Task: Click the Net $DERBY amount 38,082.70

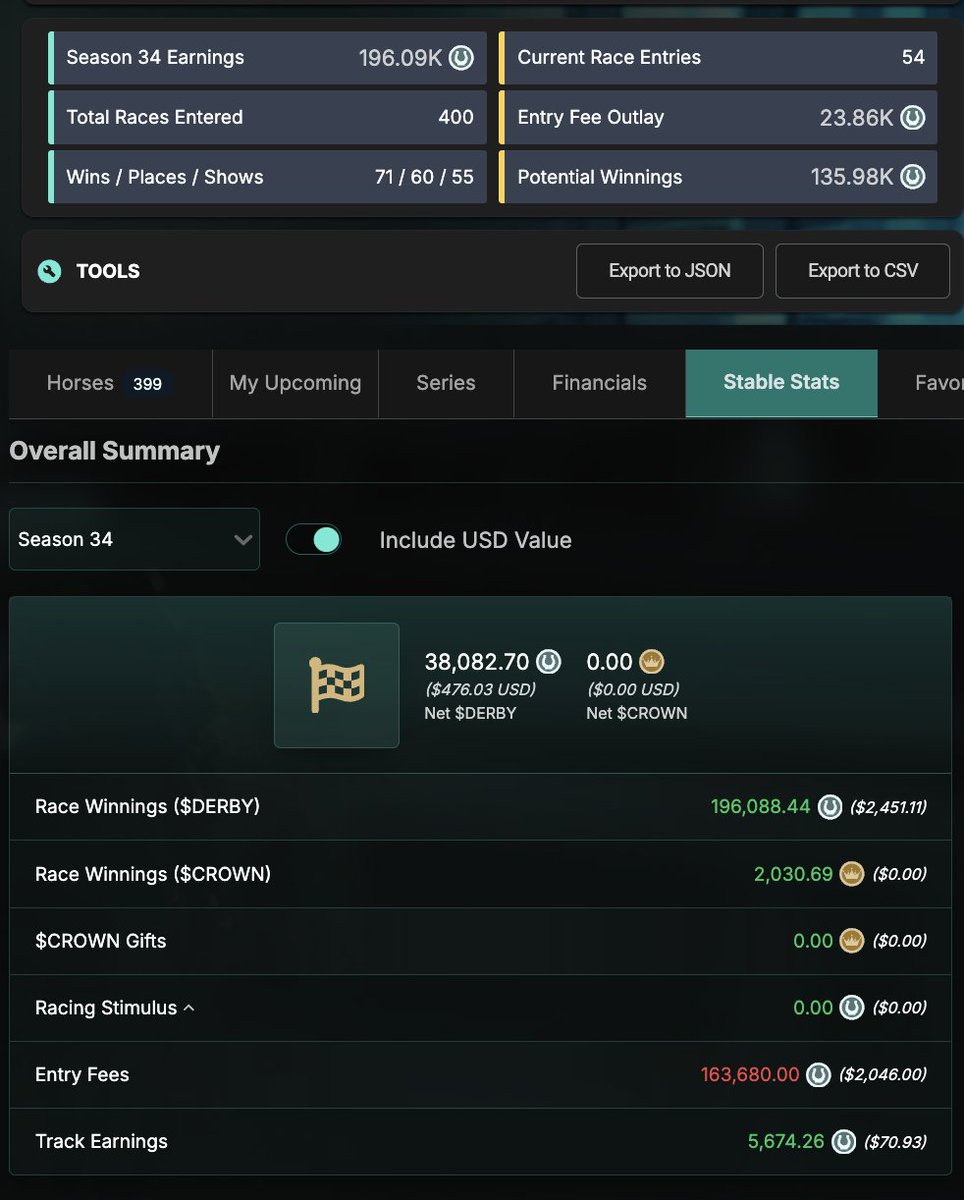Action: pyautogui.click(x=477, y=661)
